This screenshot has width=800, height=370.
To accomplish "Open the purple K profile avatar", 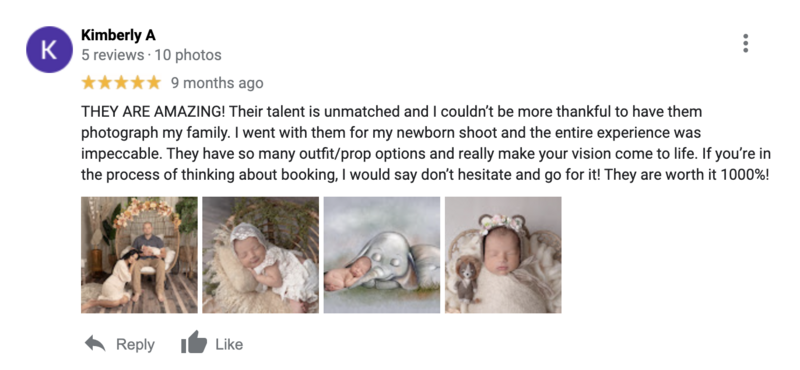I will click(x=49, y=50).
